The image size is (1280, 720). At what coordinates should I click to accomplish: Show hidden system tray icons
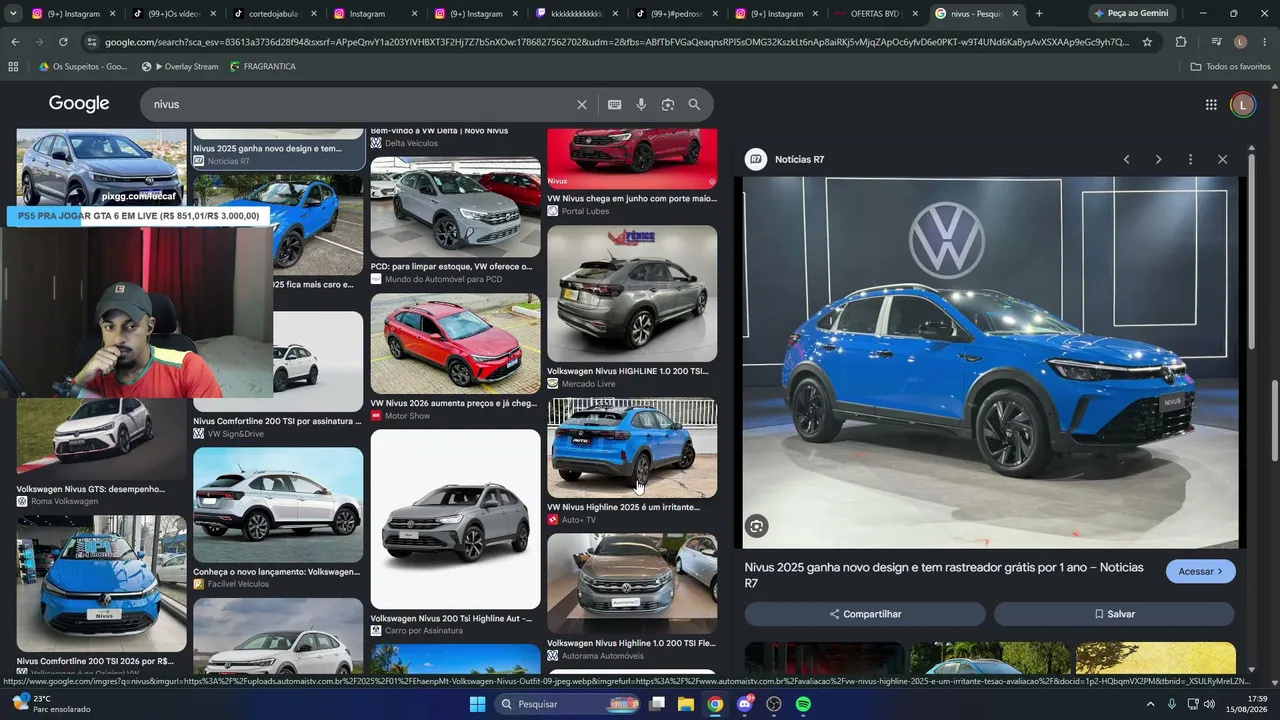1150,704
